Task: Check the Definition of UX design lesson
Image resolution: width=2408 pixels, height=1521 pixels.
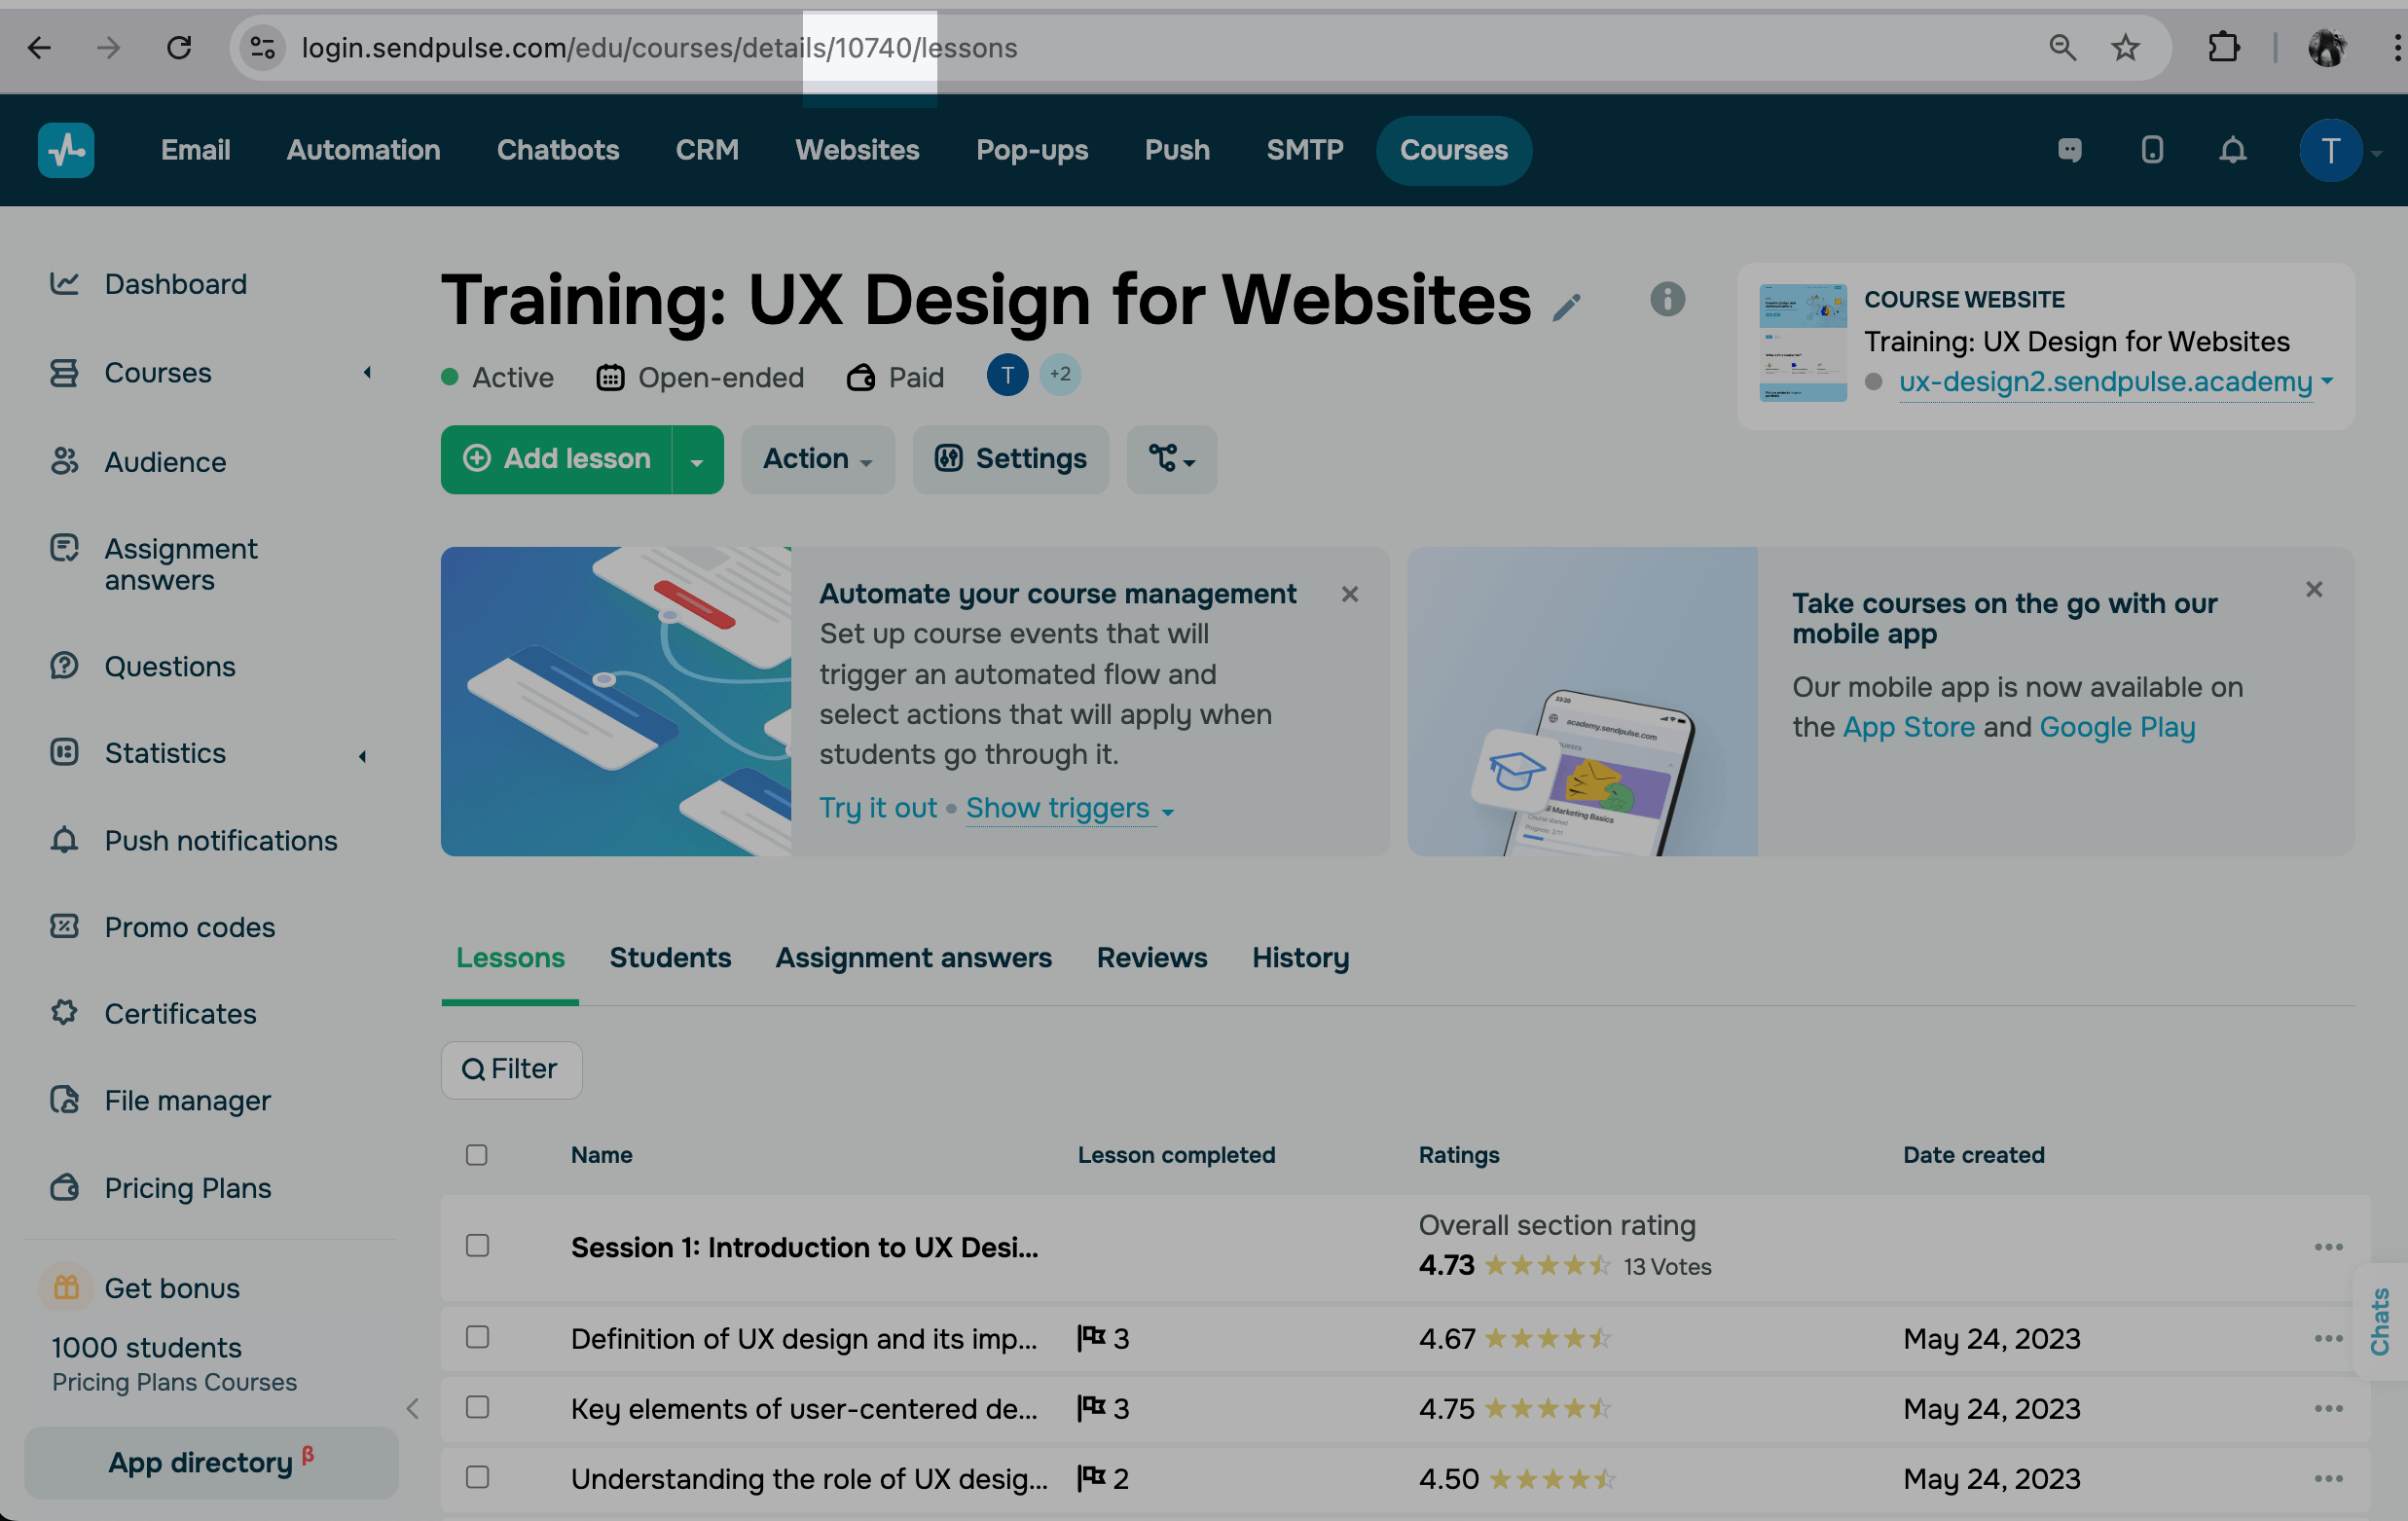Action: [477, 1337]
